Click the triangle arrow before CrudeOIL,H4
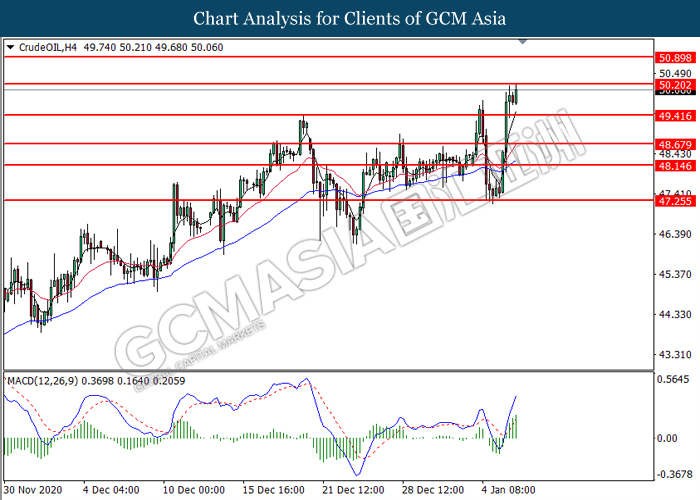 [10, 46]
